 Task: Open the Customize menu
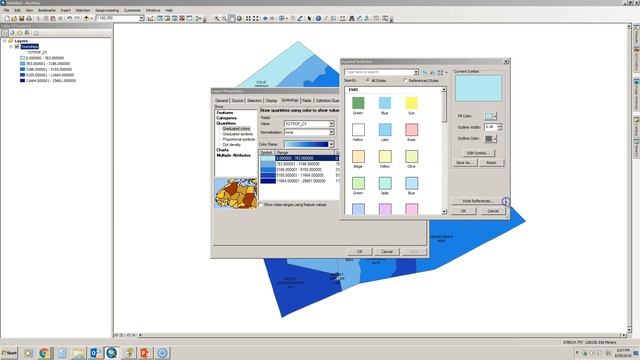132,10
